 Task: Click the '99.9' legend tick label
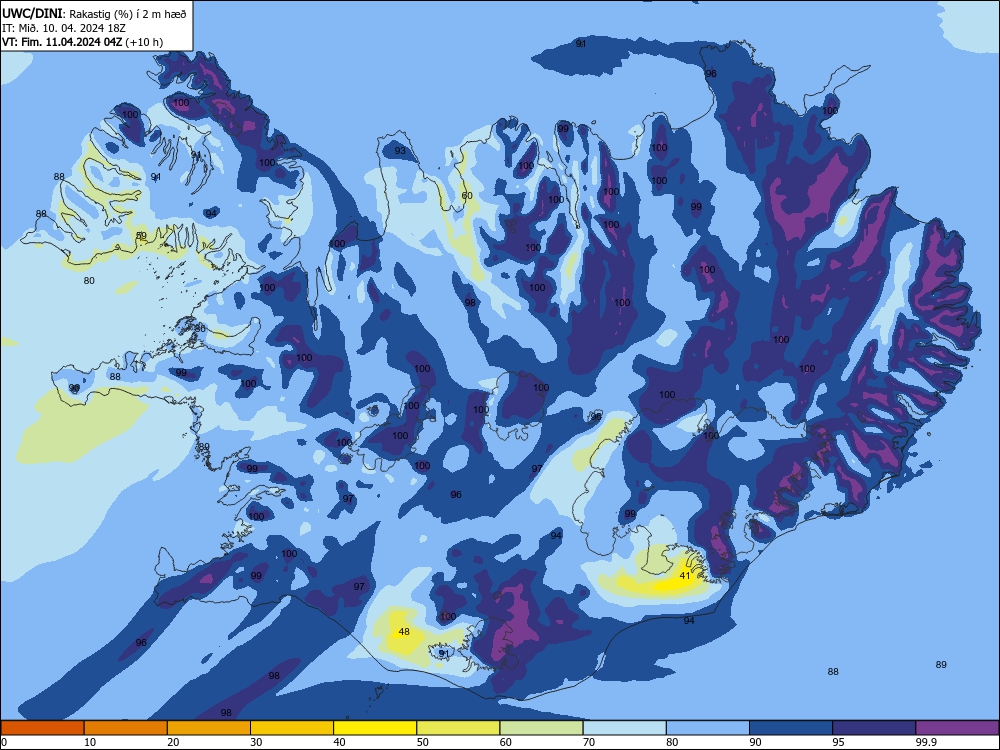(x=925, y=742)
